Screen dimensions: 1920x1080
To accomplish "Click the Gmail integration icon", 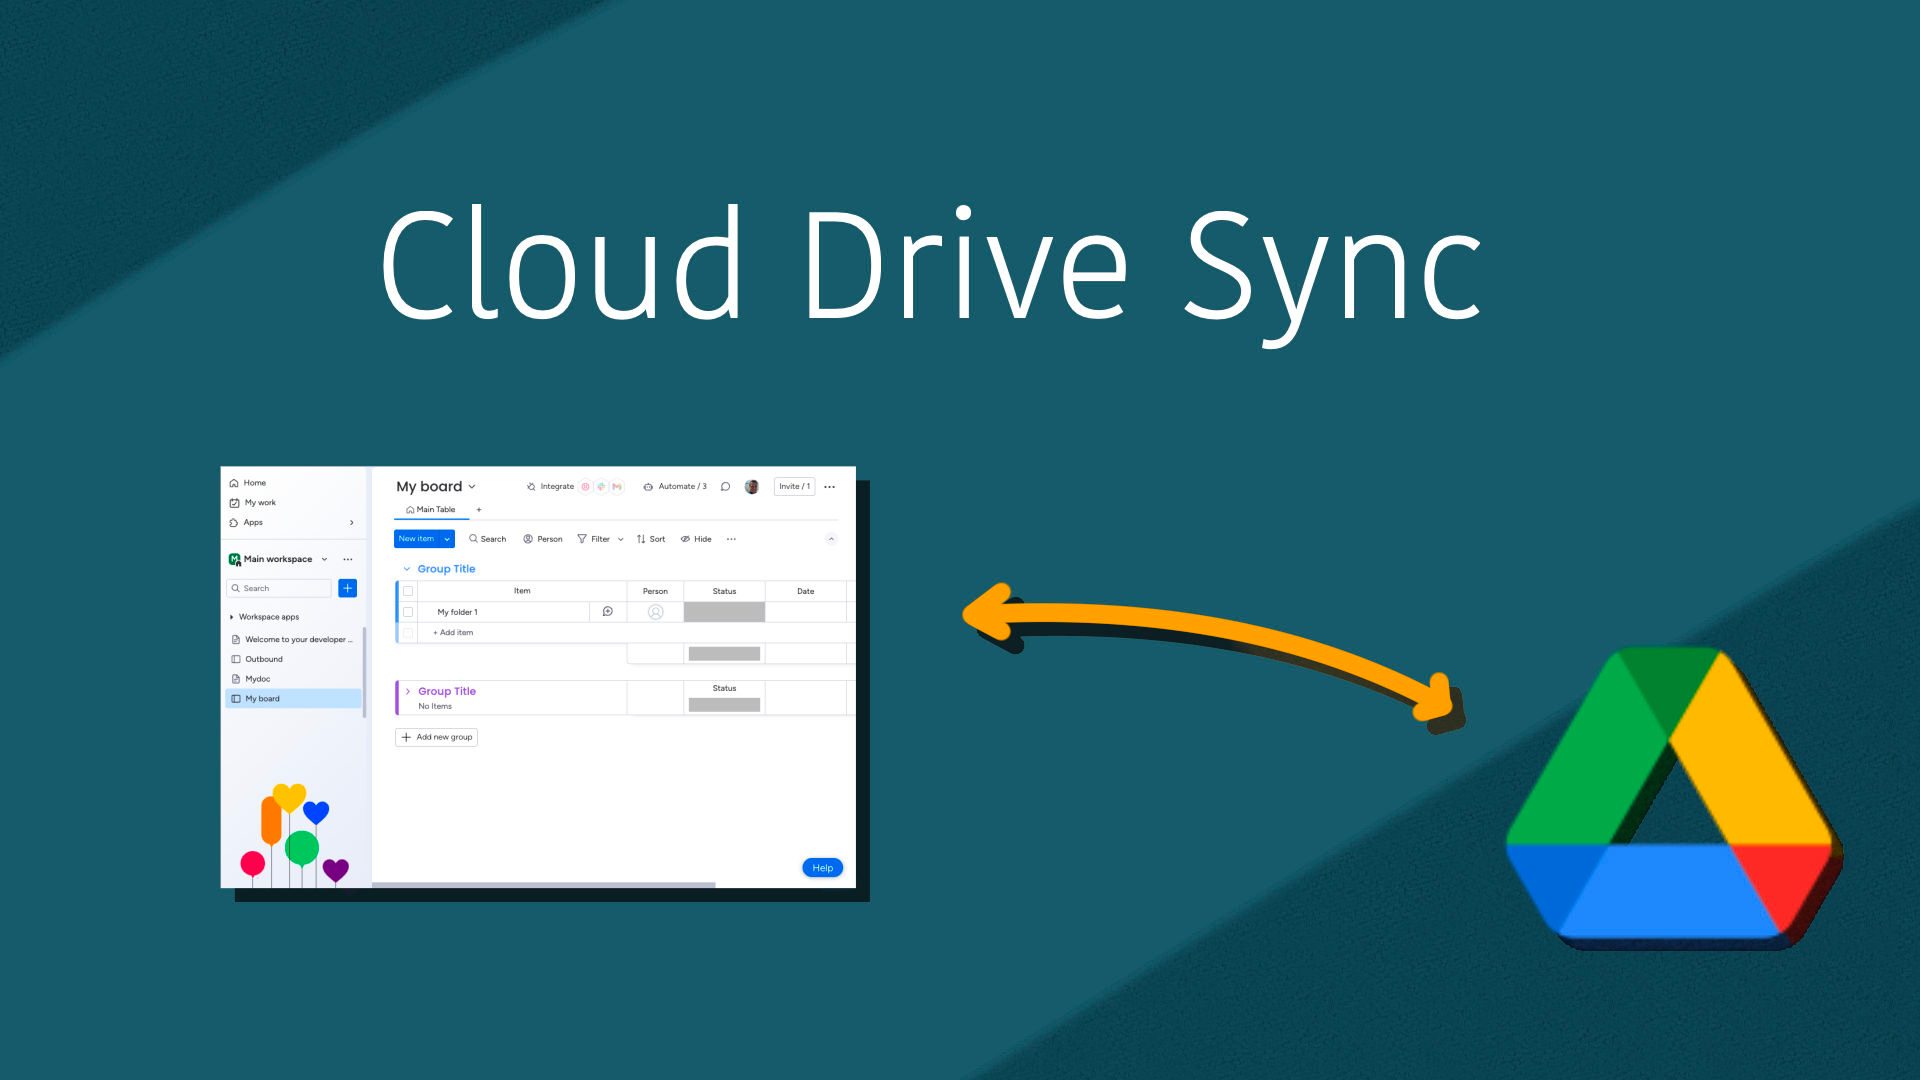I will click(x=617, y=487).
